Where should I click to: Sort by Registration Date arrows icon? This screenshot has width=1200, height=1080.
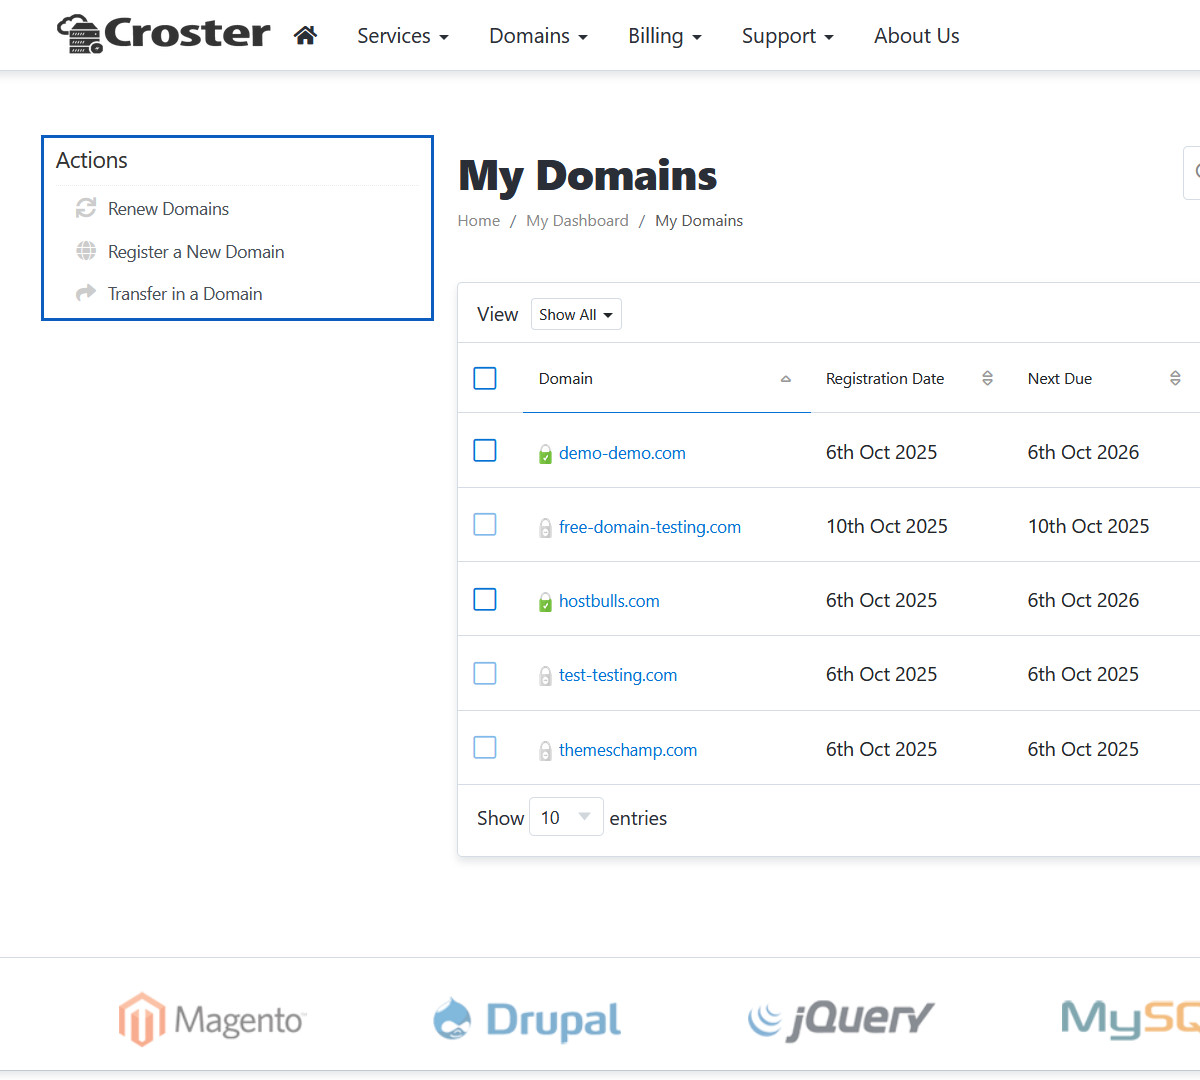click(x=987, y=378)
